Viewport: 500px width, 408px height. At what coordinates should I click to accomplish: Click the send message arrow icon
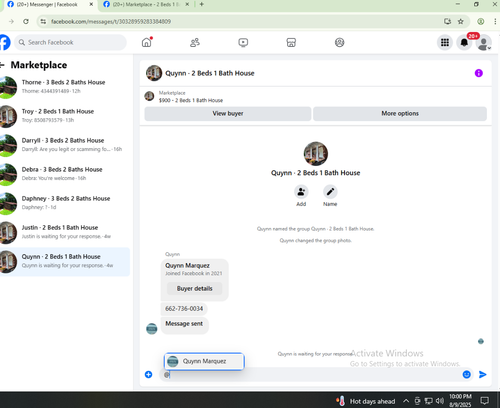pyautogui.click(x=482, y=374)
